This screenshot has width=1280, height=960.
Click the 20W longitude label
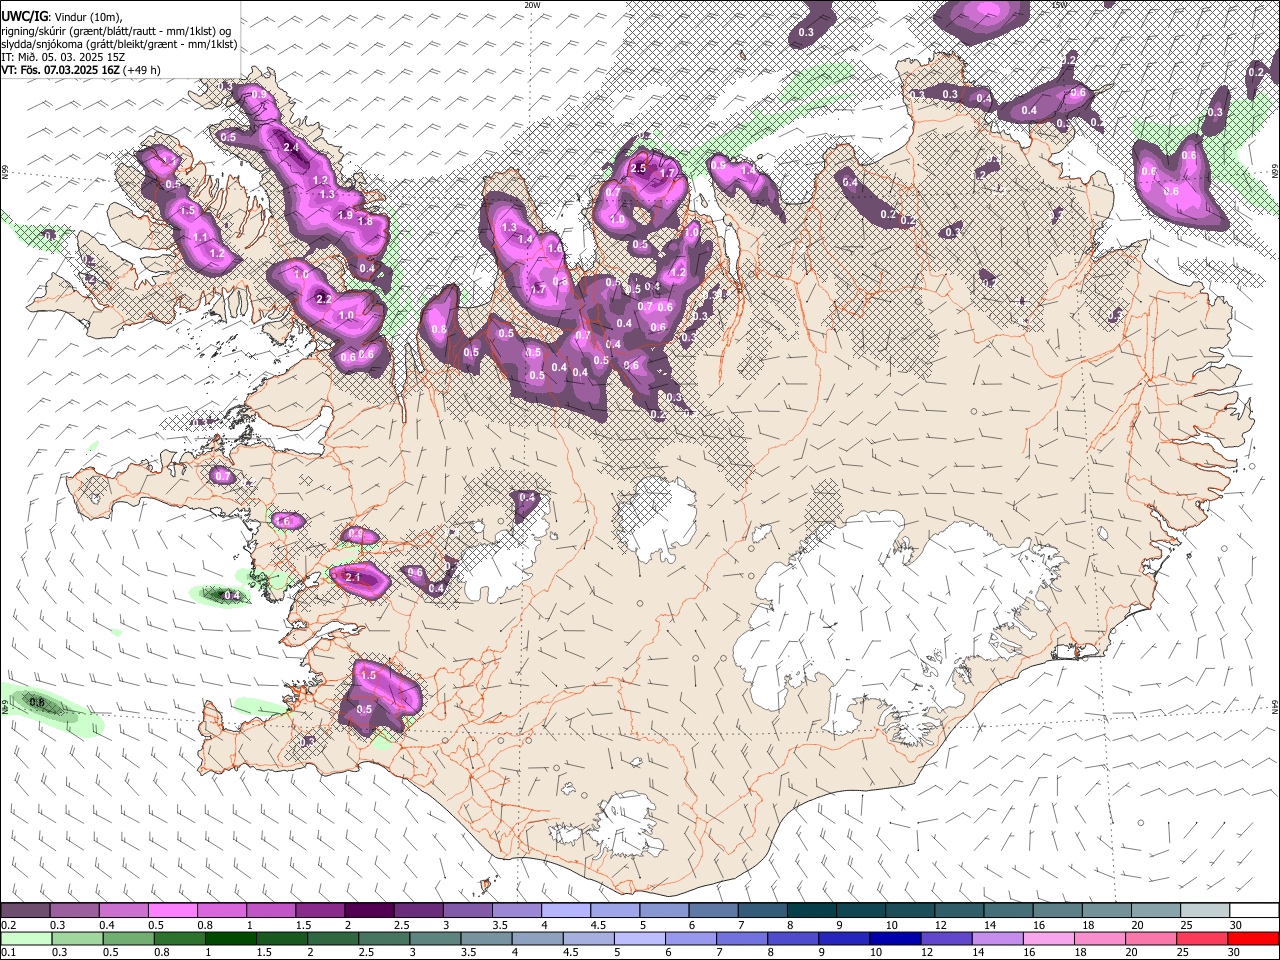tap(531, 5)
